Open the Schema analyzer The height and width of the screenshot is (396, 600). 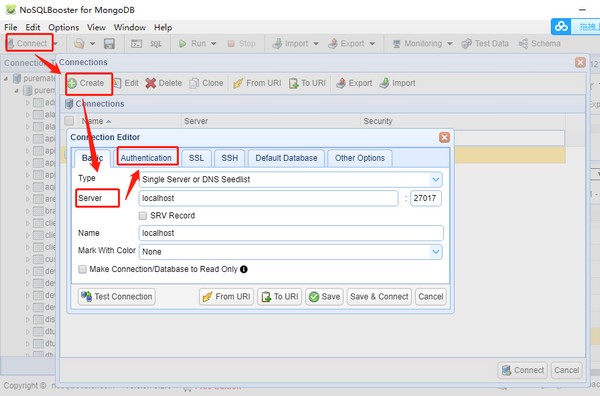pyautogui.click(x=540, y=44)
